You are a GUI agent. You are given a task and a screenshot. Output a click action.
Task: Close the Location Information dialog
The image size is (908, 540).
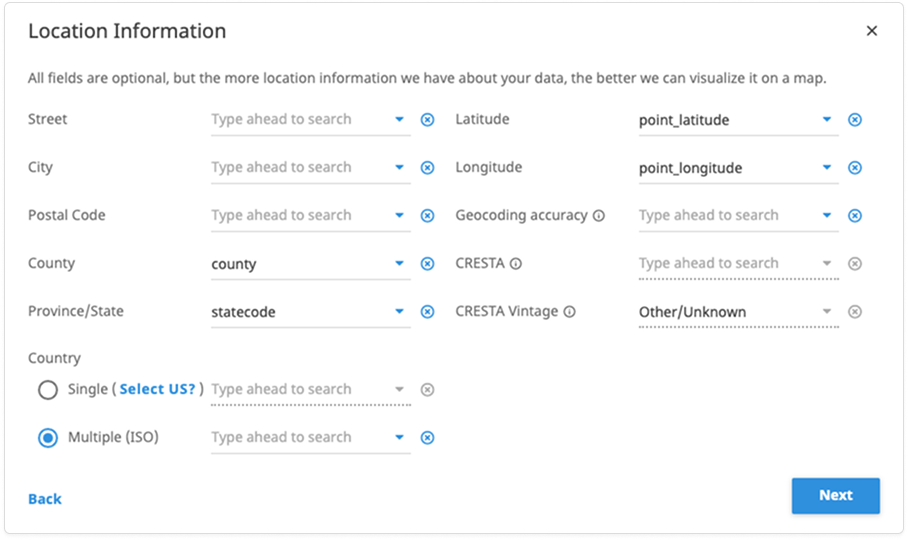point(872,31)
